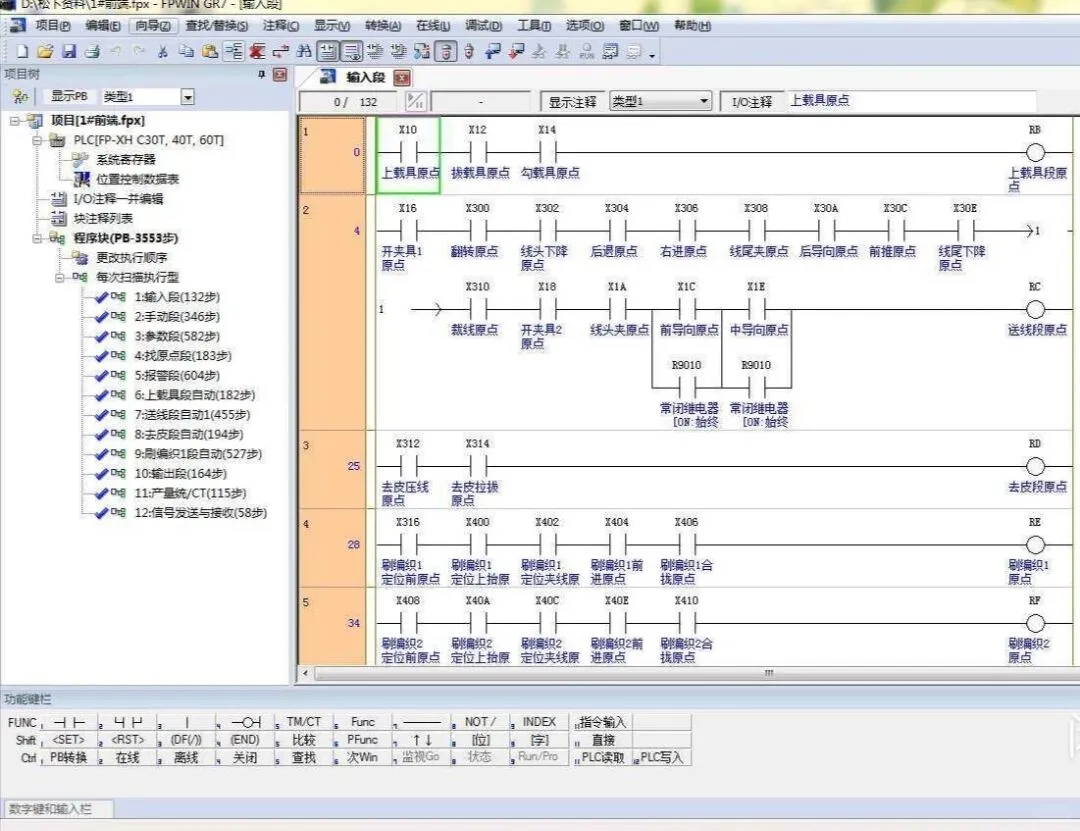Screen dimensions: 1080x831
Task: Click the 指令输入 function key
Action: pyautogui.click(x=603, y=722)
